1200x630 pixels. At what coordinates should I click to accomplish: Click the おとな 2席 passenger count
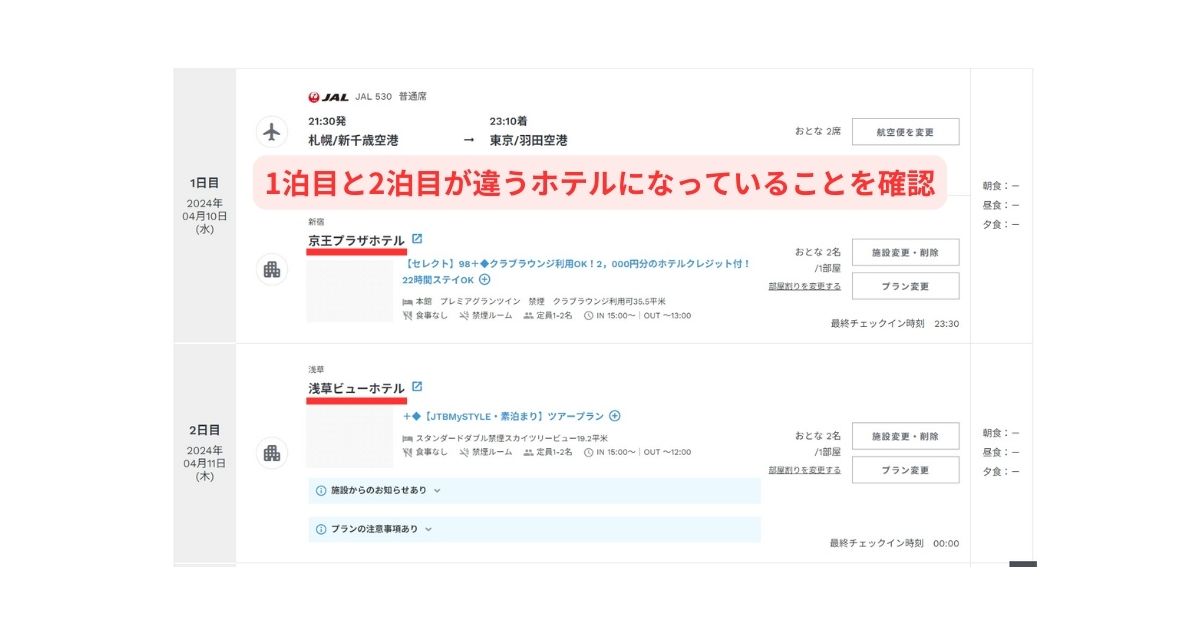click(x=818, y=132)
